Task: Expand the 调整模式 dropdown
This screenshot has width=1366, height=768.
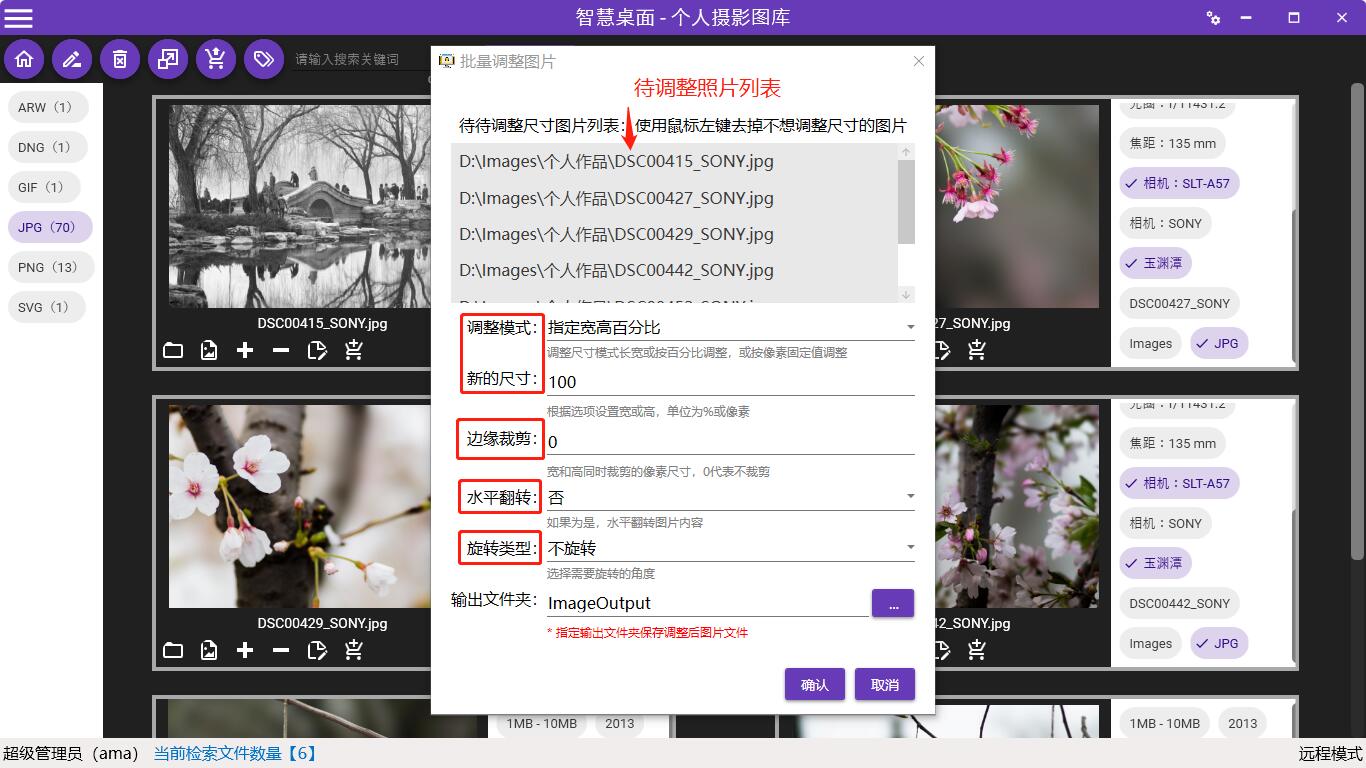Action: pos(910,327)
